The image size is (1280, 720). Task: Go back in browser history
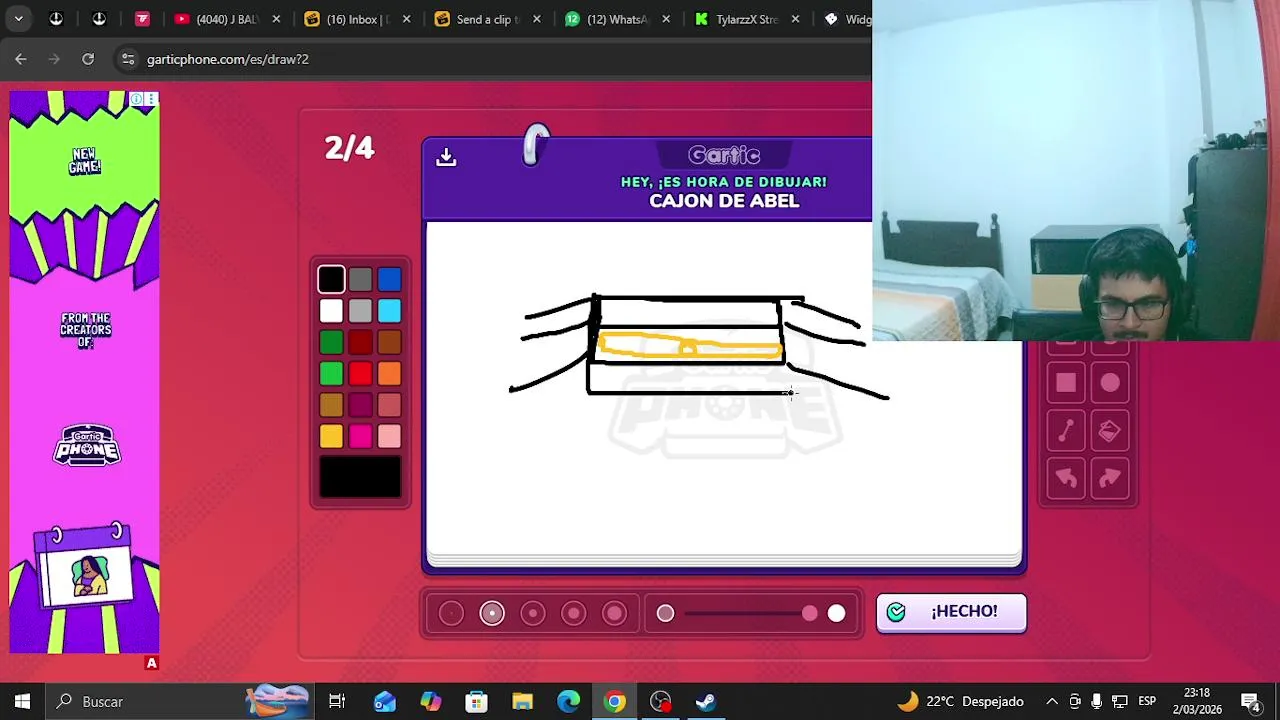pyautogui.click(x=21, y=59)
